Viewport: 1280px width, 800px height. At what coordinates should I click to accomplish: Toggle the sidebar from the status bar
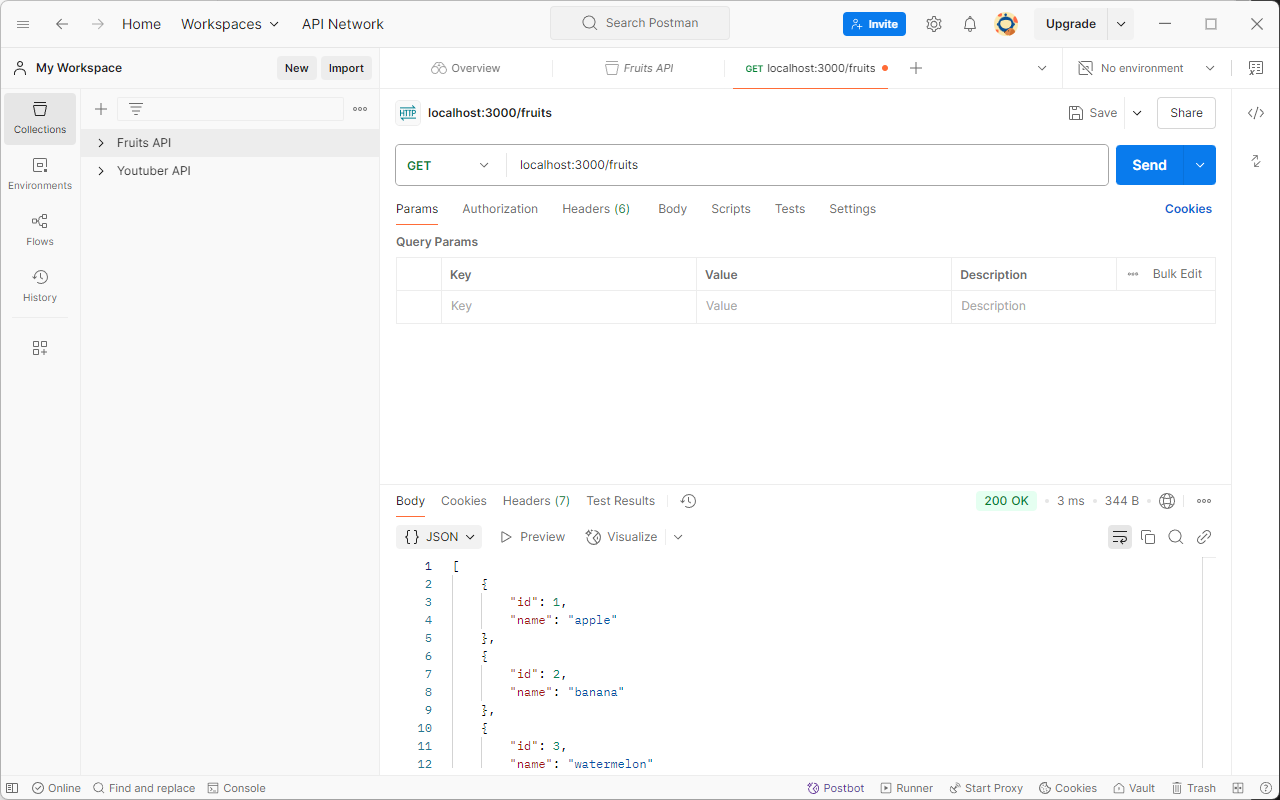[x=12, y=788]
